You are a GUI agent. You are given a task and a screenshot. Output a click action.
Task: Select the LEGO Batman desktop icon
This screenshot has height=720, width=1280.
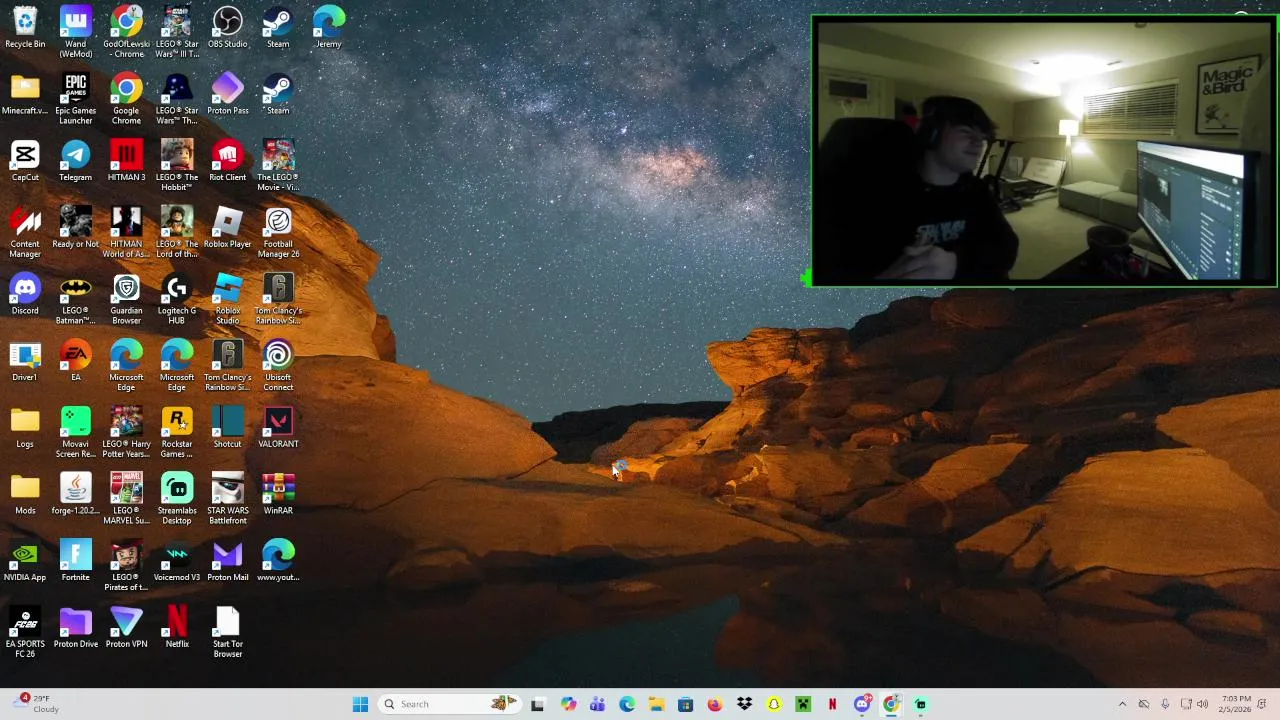[x=76, y=300]
